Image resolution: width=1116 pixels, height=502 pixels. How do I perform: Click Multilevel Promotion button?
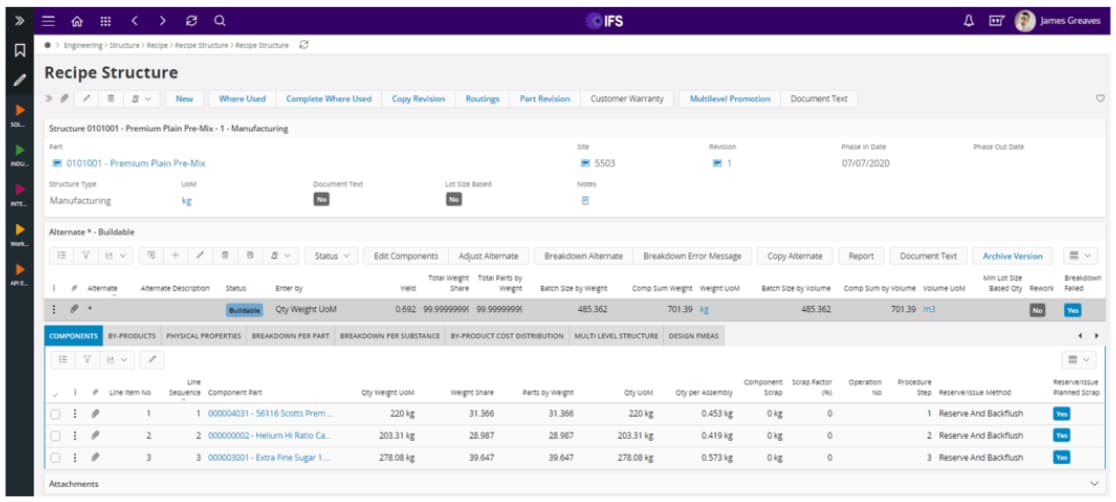[730, 99]
